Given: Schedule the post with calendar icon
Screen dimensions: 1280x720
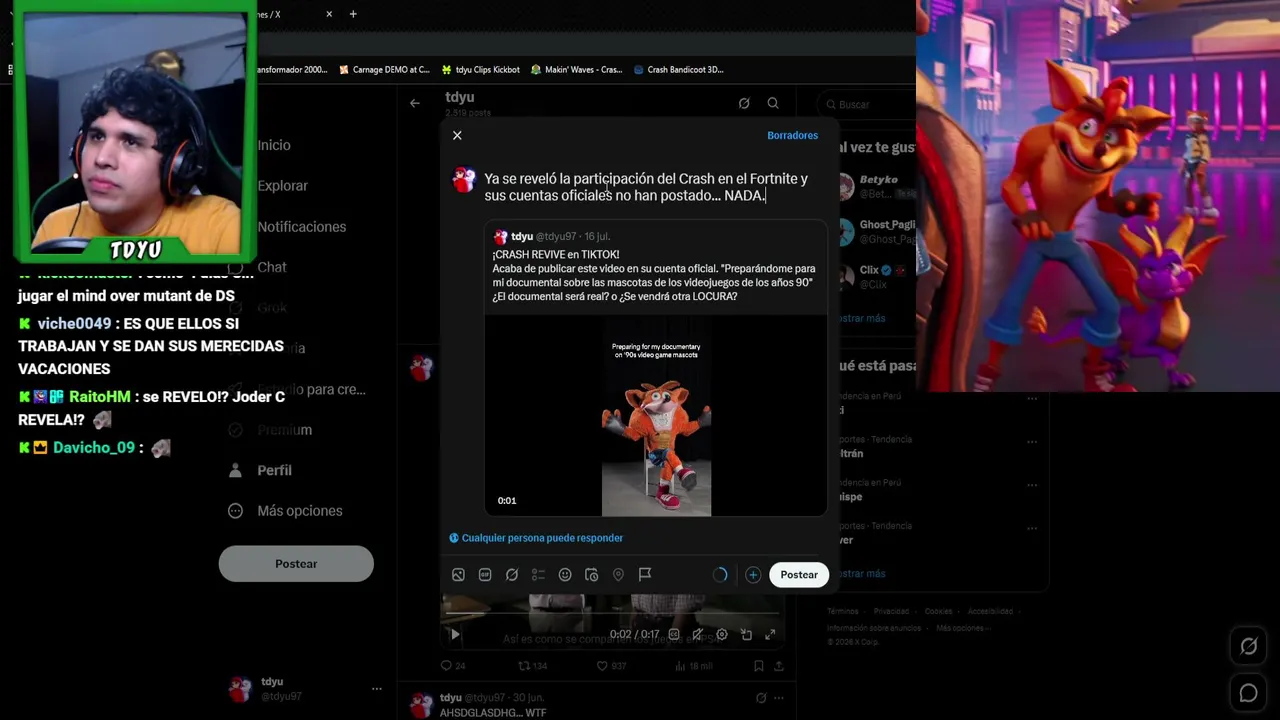Looking at the screenshot, I should (x=592, y=575).
